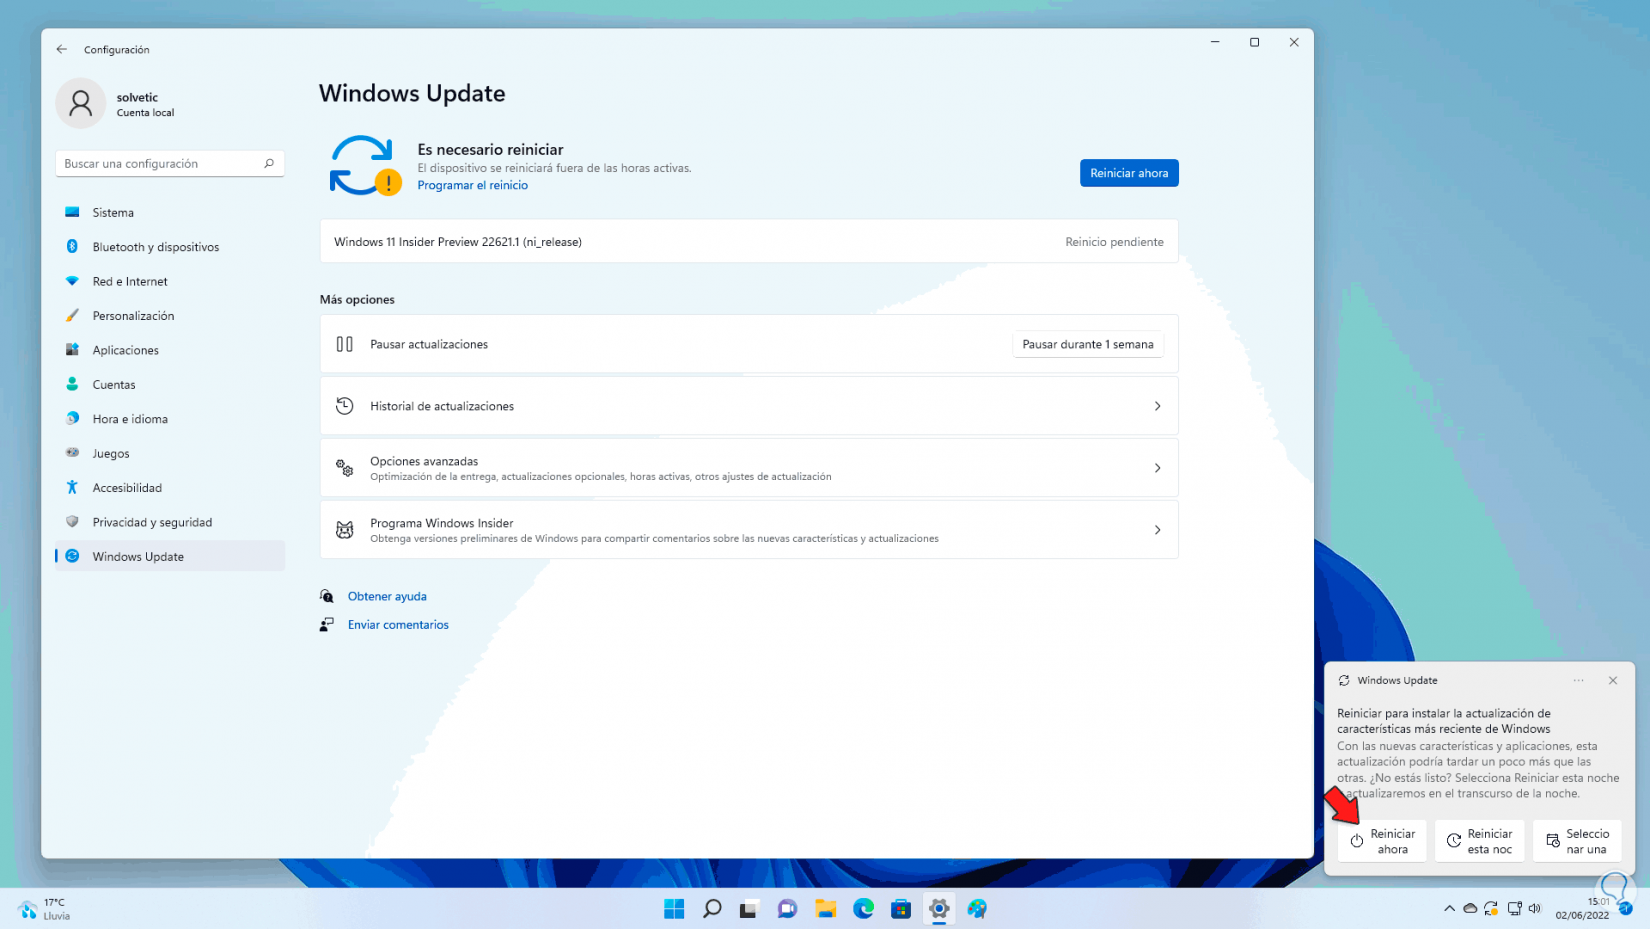Click the Windows Update tray icon
Image resolution: width=1650 pixels, height=929 pixels.
tap(1491, 909)
